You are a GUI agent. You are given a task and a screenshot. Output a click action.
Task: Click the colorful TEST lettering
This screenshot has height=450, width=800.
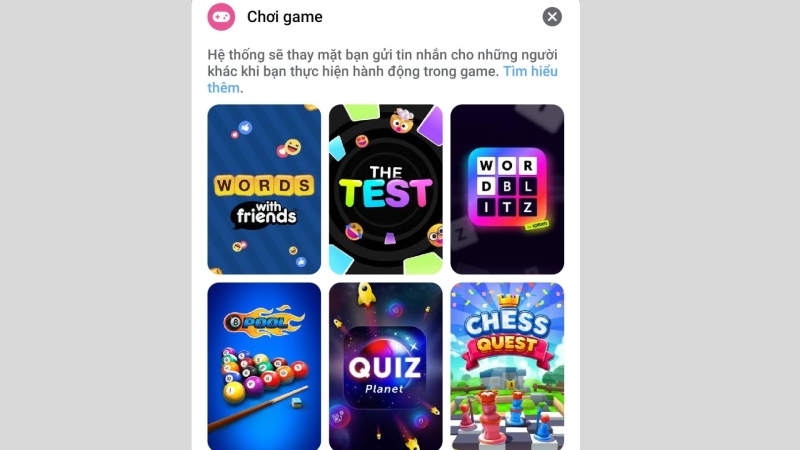(x=386, y=194)
